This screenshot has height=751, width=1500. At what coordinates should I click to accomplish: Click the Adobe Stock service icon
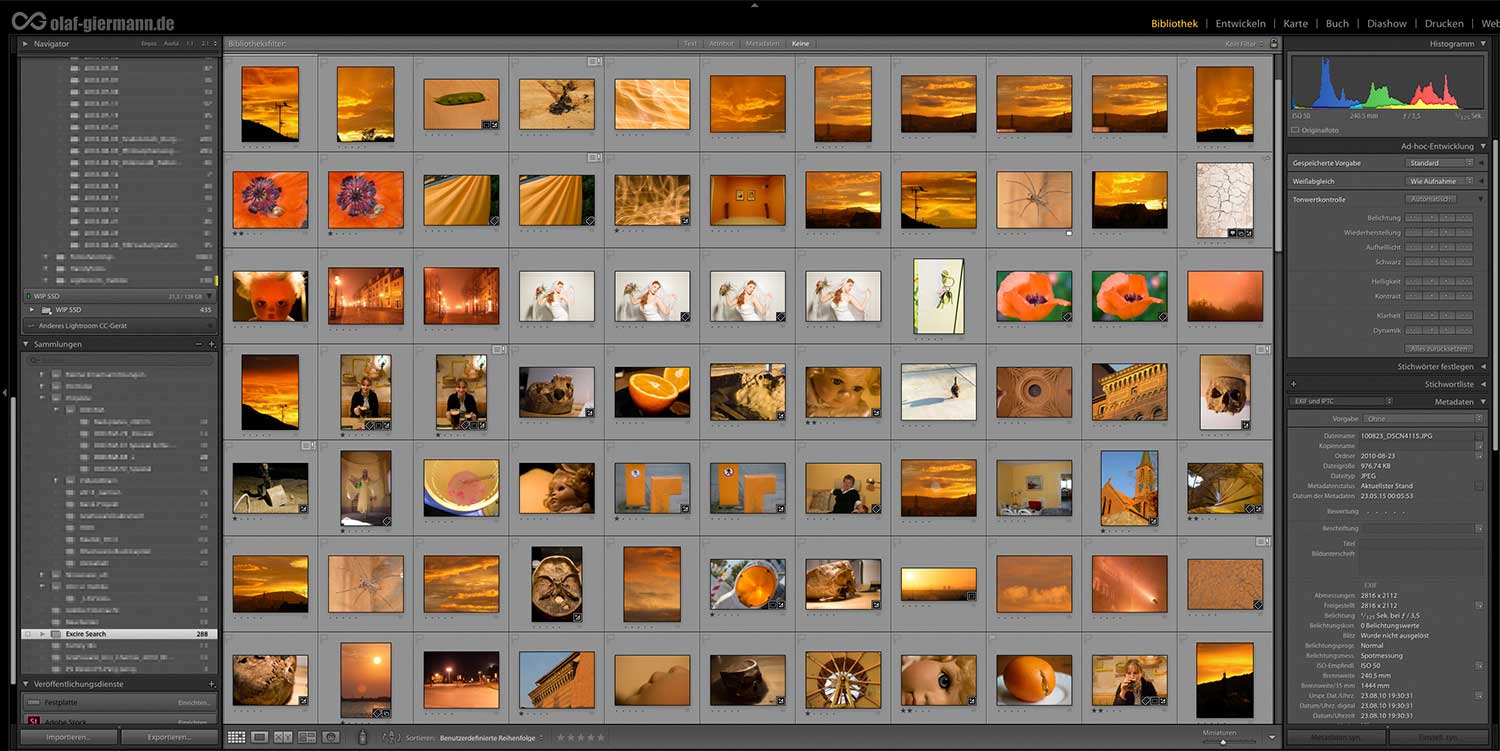coord(33,721)
